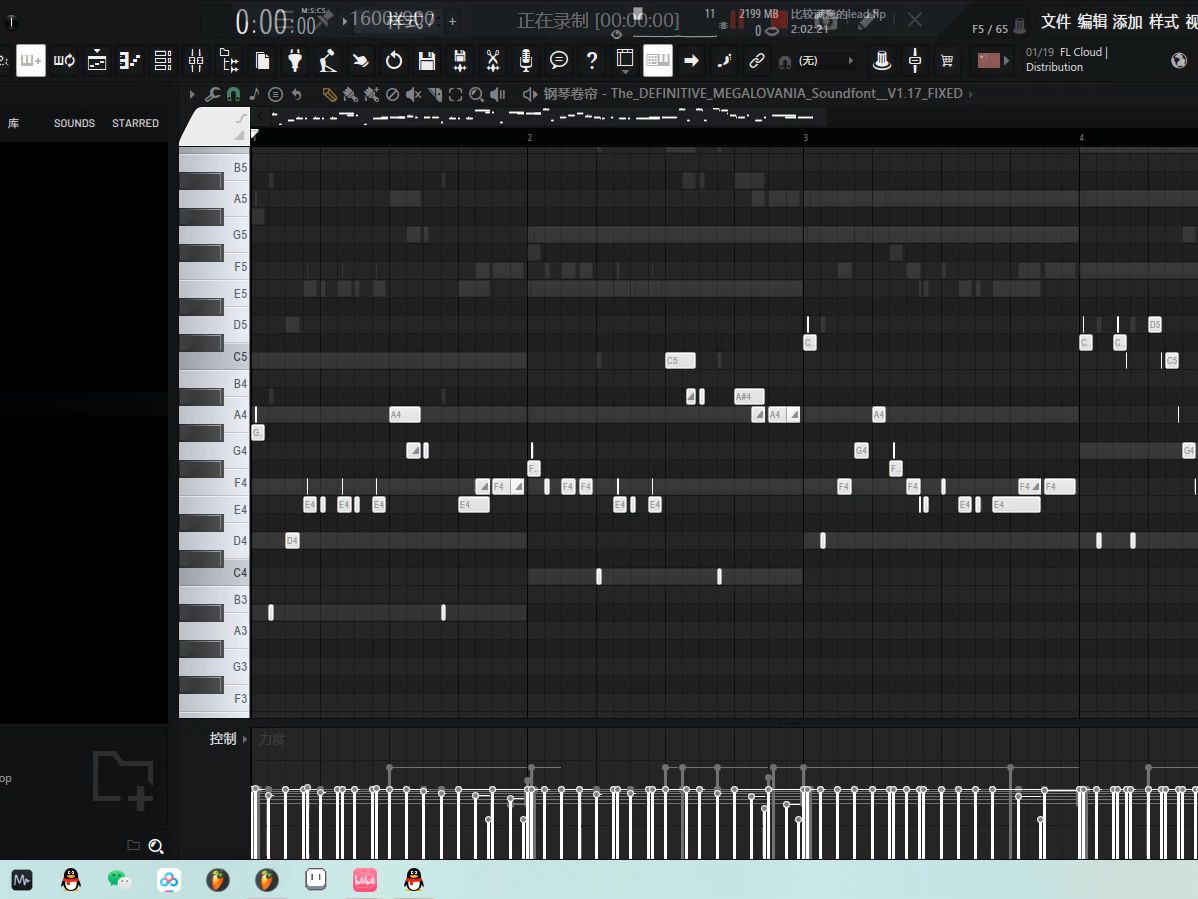Click the browser search magnifier button

(x=156, y=846)
